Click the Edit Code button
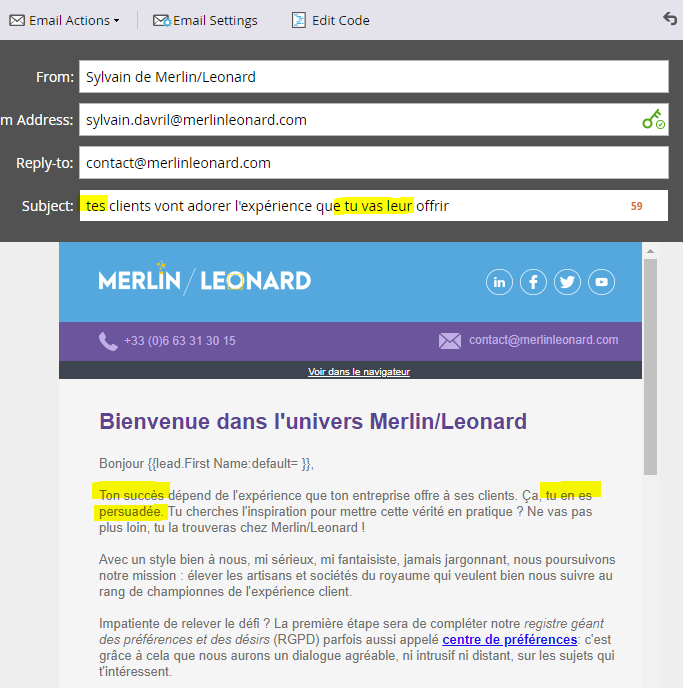The image size is (683, 688). pyautogui.click(x=331, y=21)
